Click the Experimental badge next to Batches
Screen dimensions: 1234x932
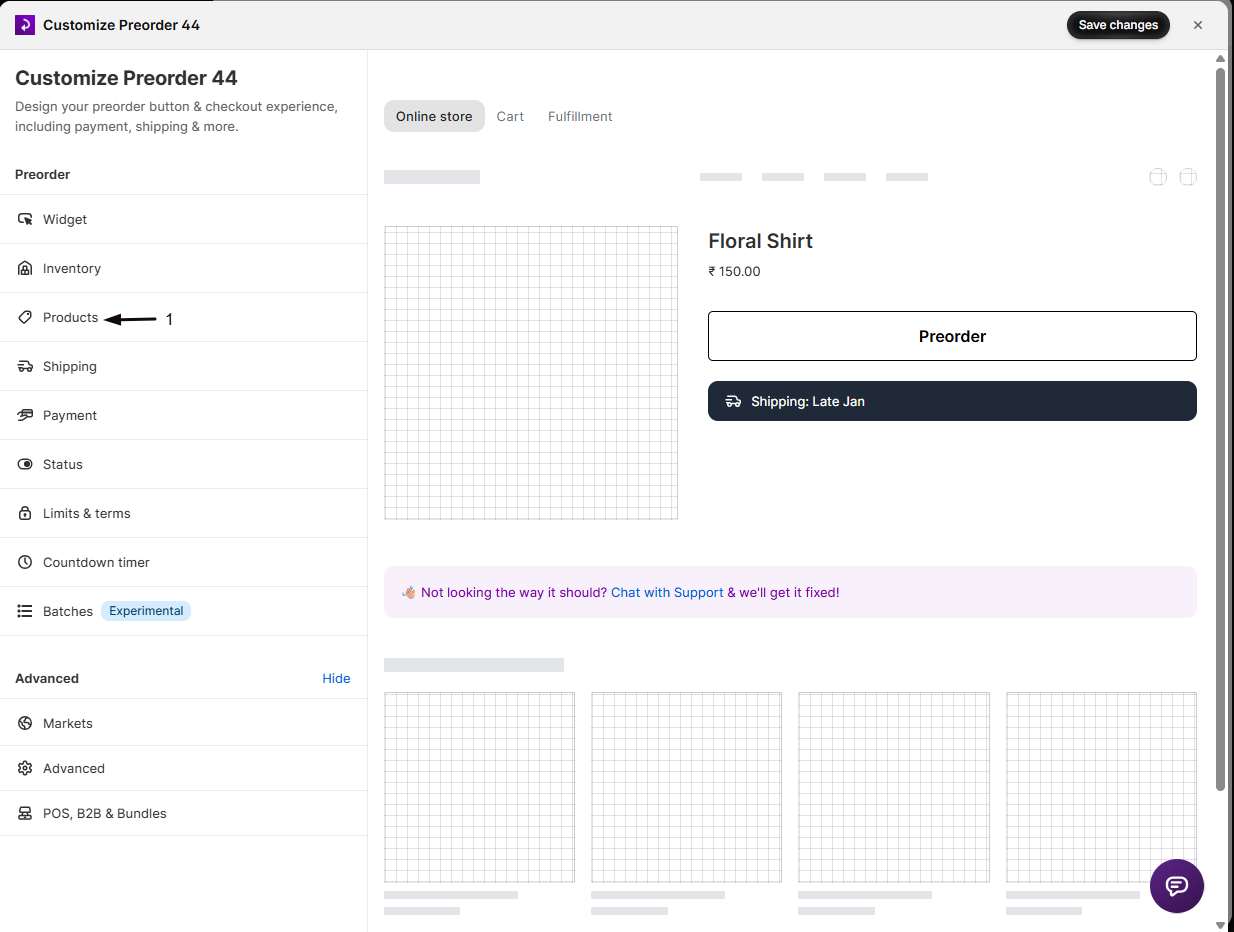(x=146, y=611)
